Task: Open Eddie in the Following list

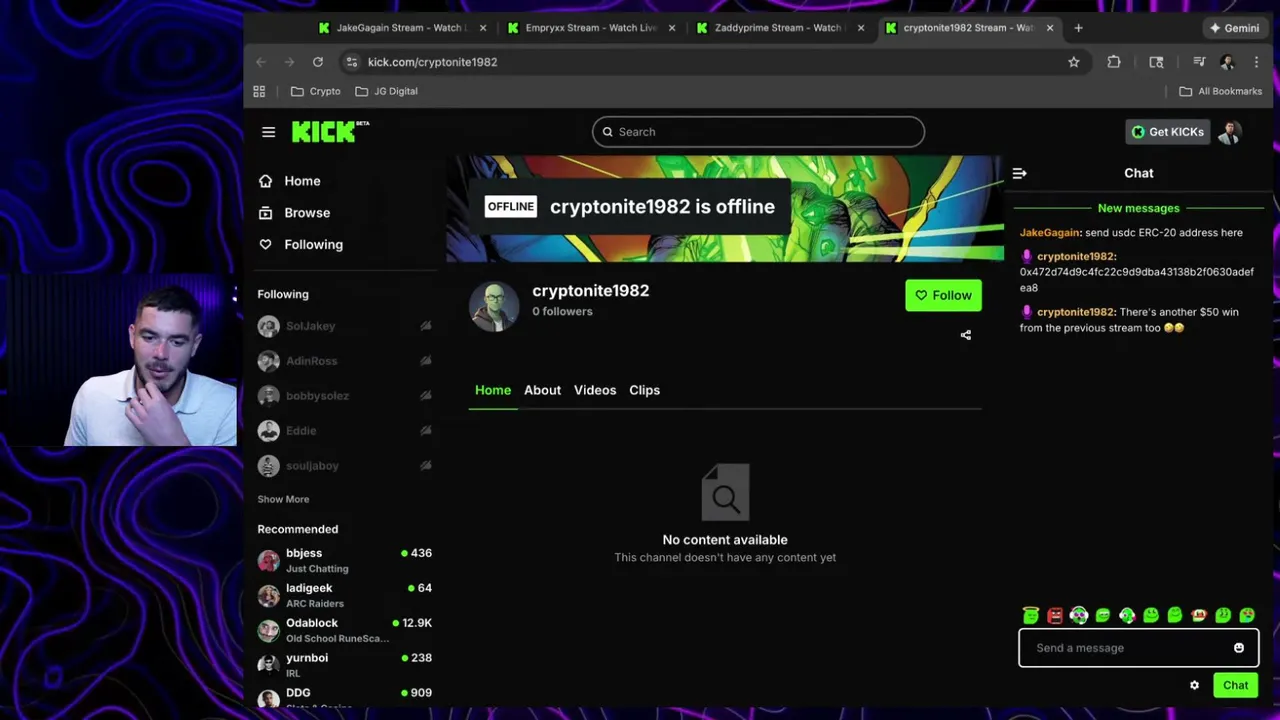Action: pyautogui.click(x=344, y=431)
